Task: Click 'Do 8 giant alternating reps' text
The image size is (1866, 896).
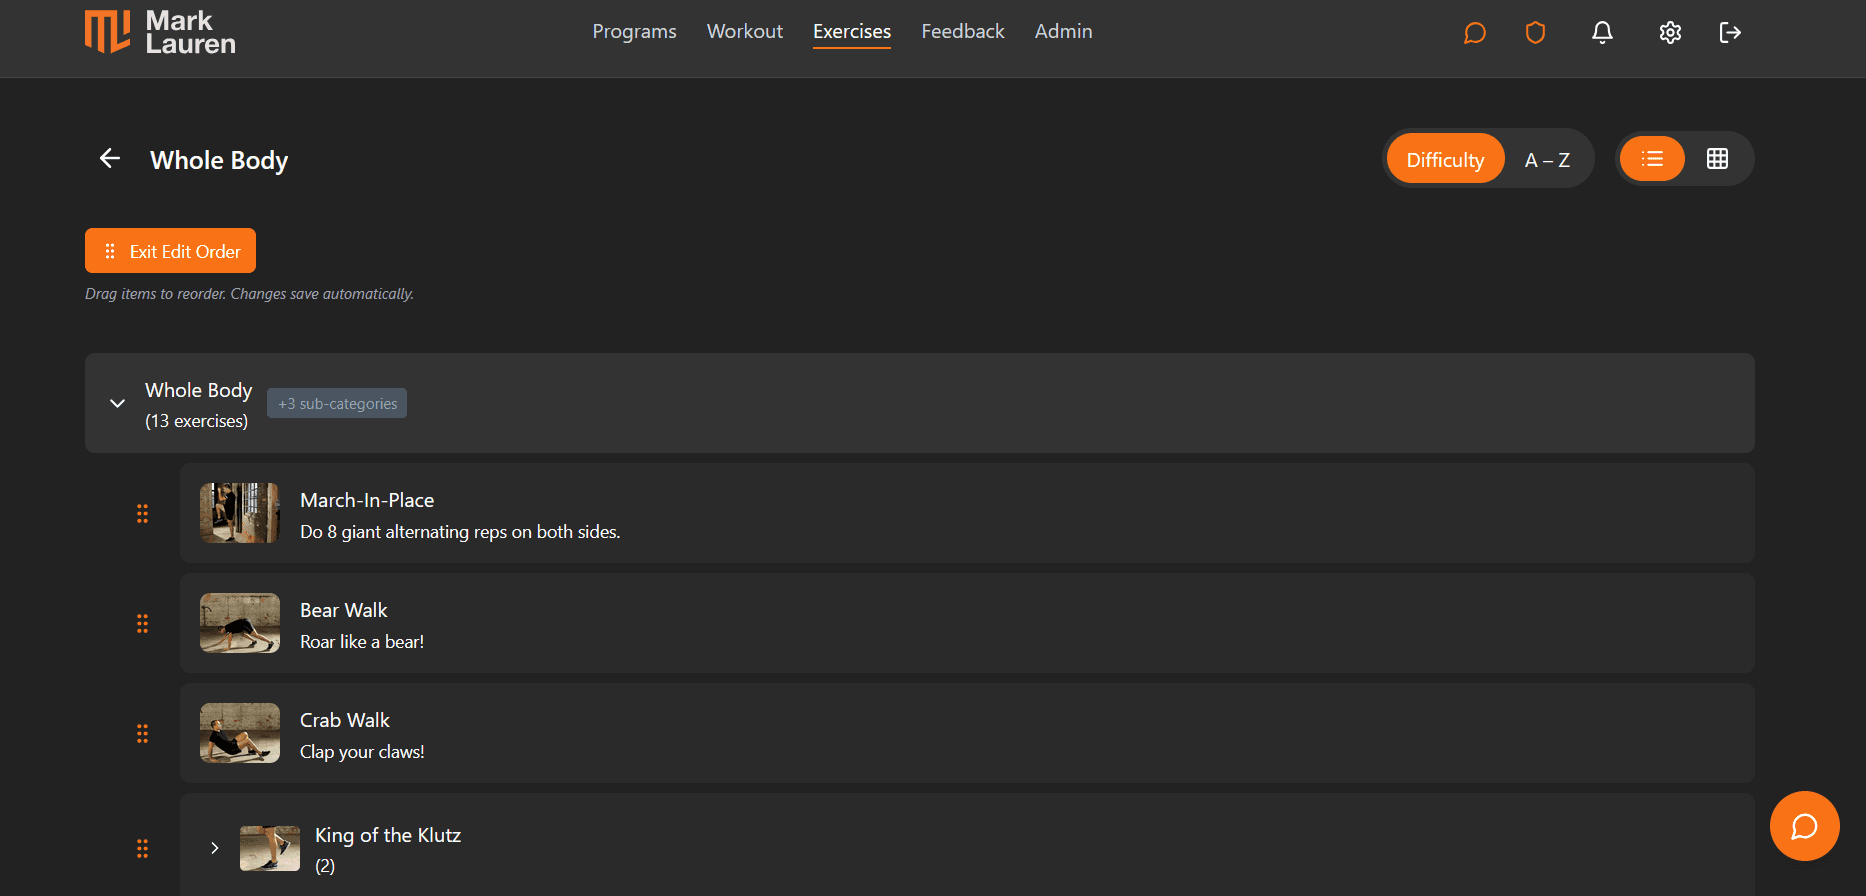Action: 460,532
